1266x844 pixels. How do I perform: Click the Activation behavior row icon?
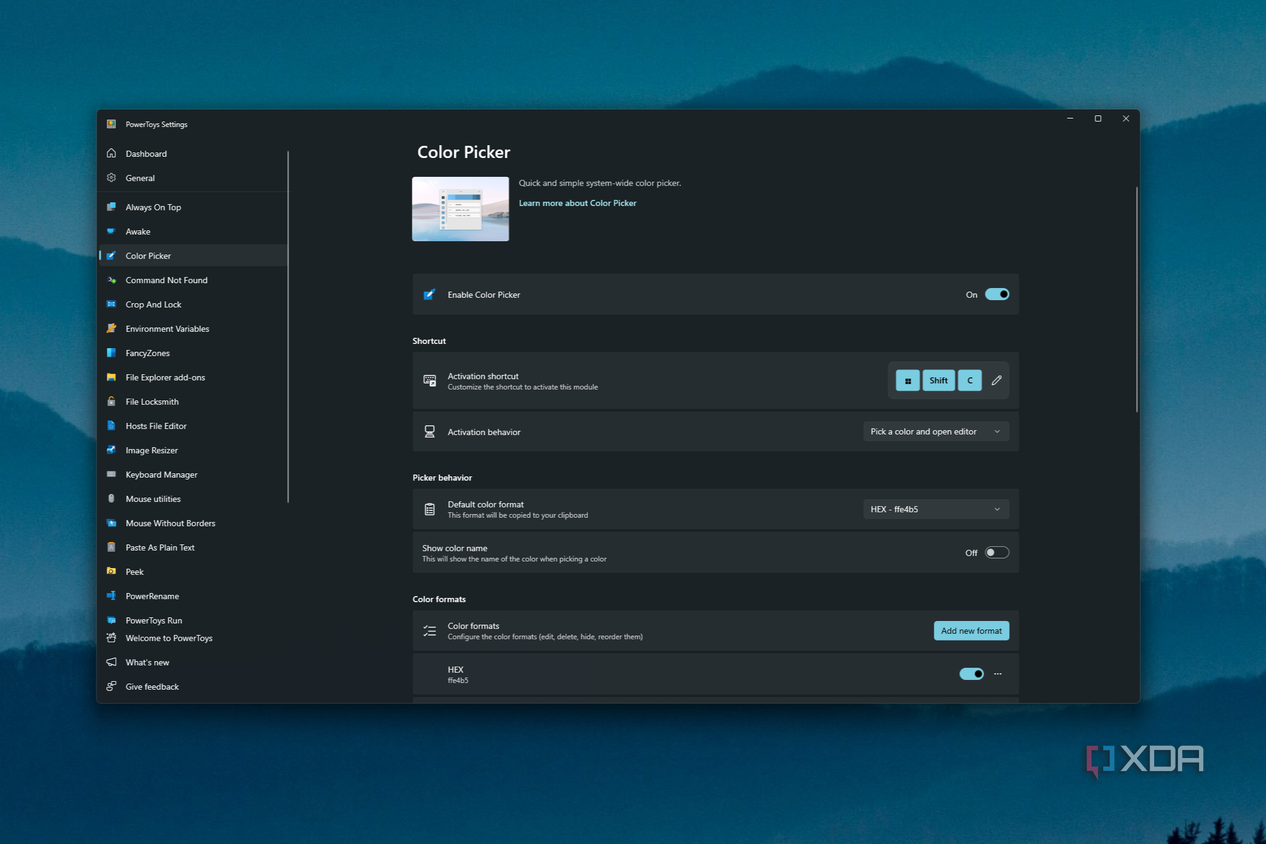(430, 432)
